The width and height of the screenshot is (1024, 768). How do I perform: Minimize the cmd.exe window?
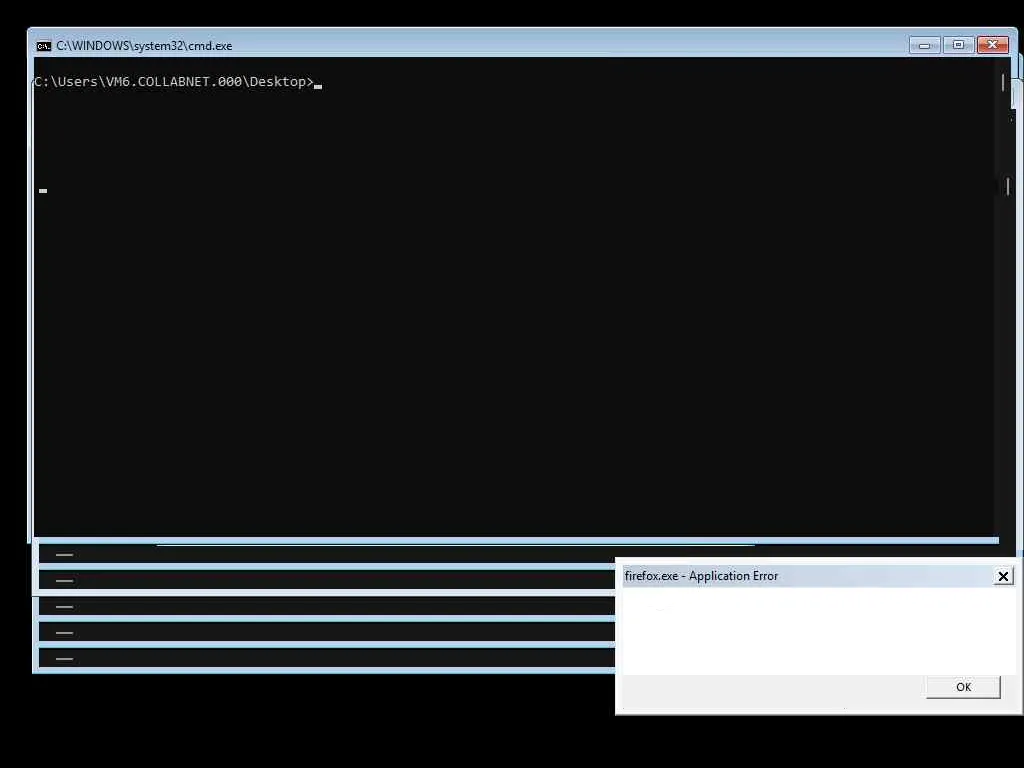[925, 45]
